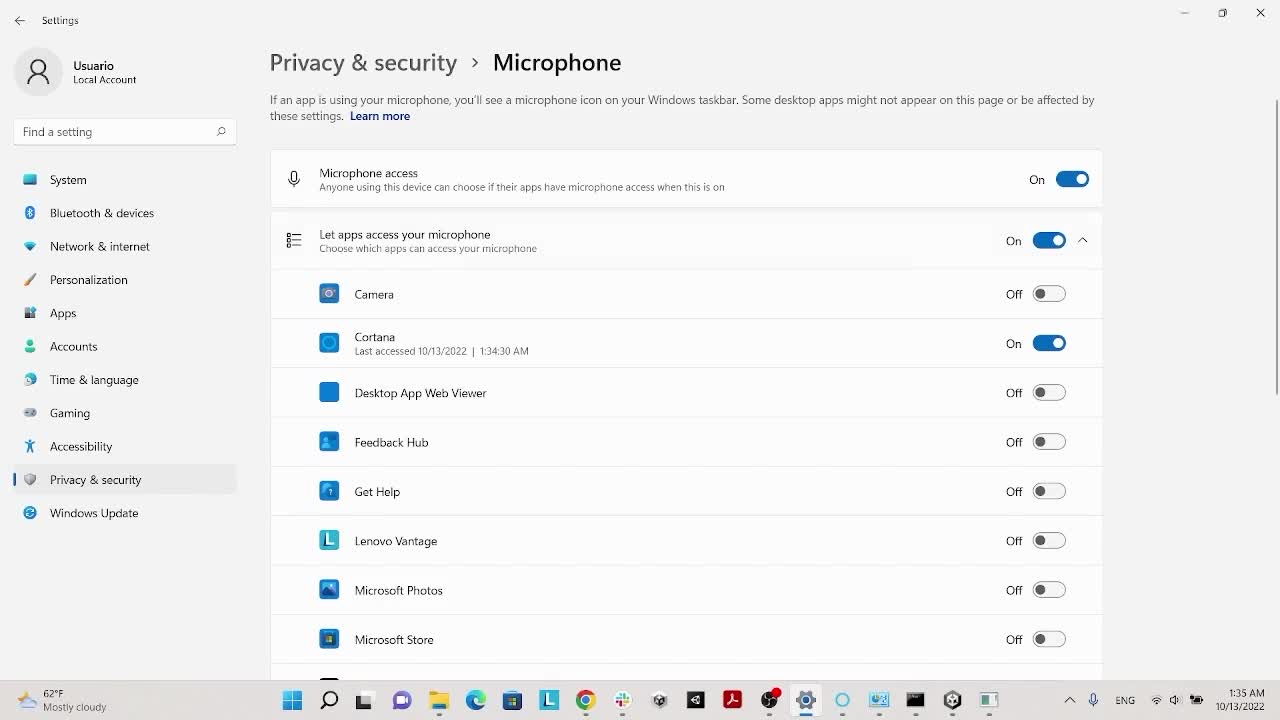Click the Microsoft Store app icon in list
Viewport: 1280px width, 720px height.
tap(329, 639)
